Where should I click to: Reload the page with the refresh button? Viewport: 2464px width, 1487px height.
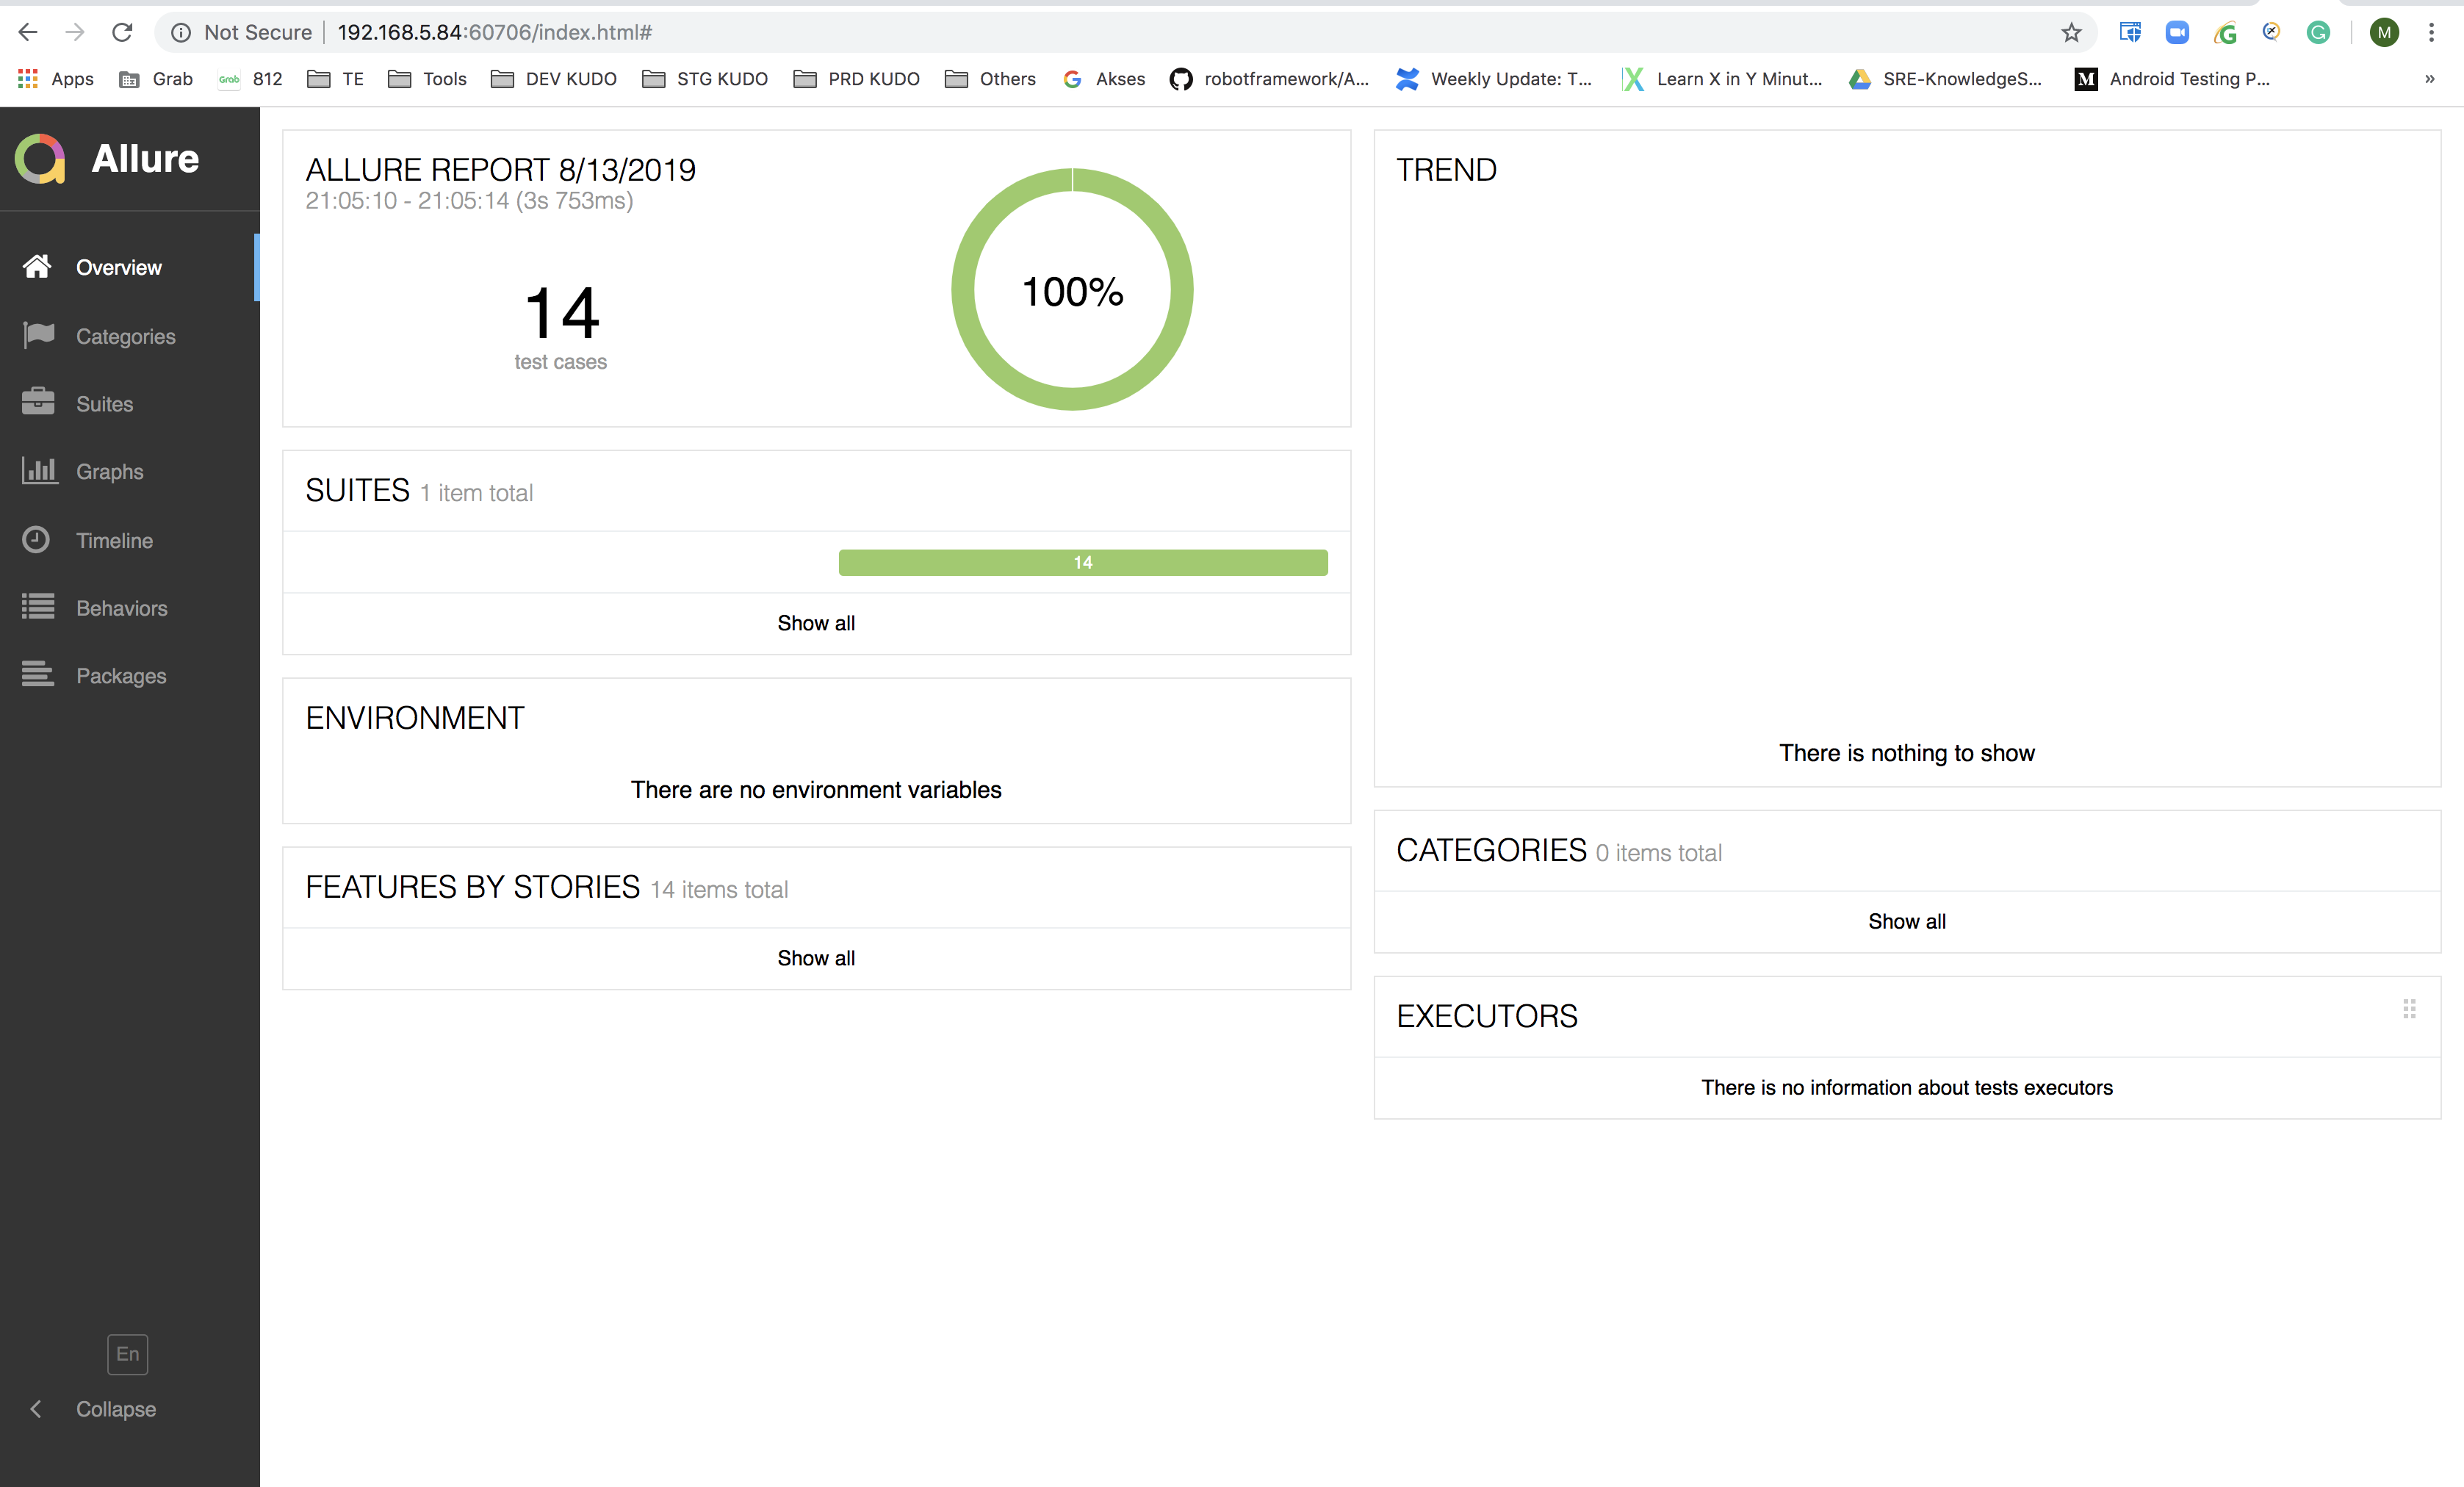coord(122,33)
